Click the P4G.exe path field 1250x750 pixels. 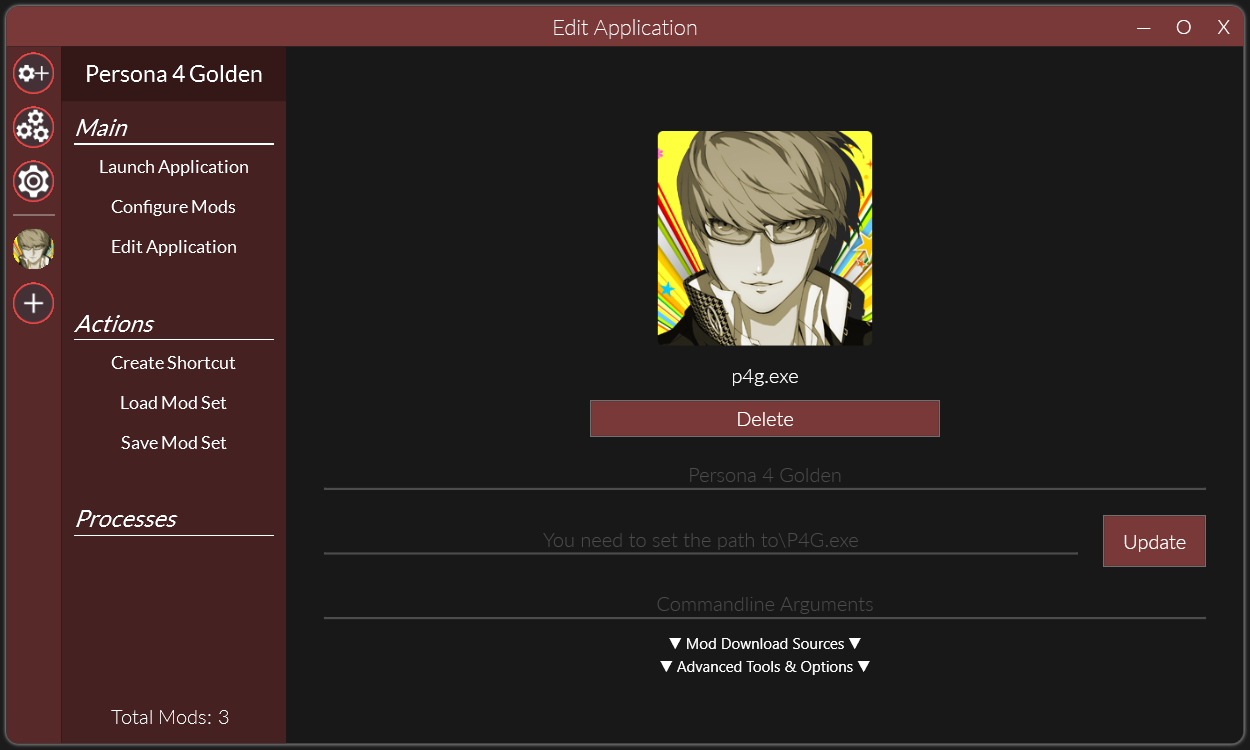point(701,540)
